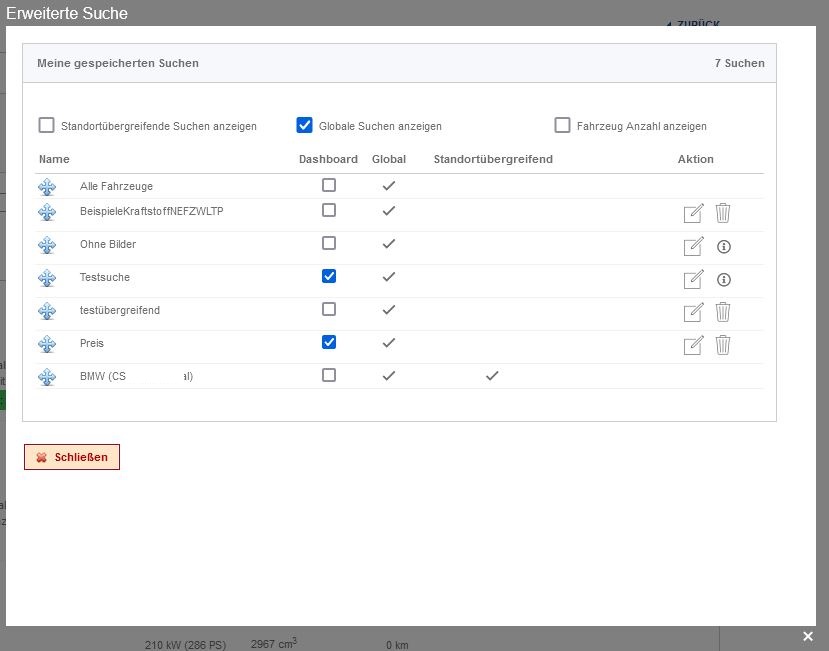Viewport: 829px width, 651px height.
Task: Click move handle icon for BeispieleKraftstoffNEFZWLTP
Action: coord(47,212)
